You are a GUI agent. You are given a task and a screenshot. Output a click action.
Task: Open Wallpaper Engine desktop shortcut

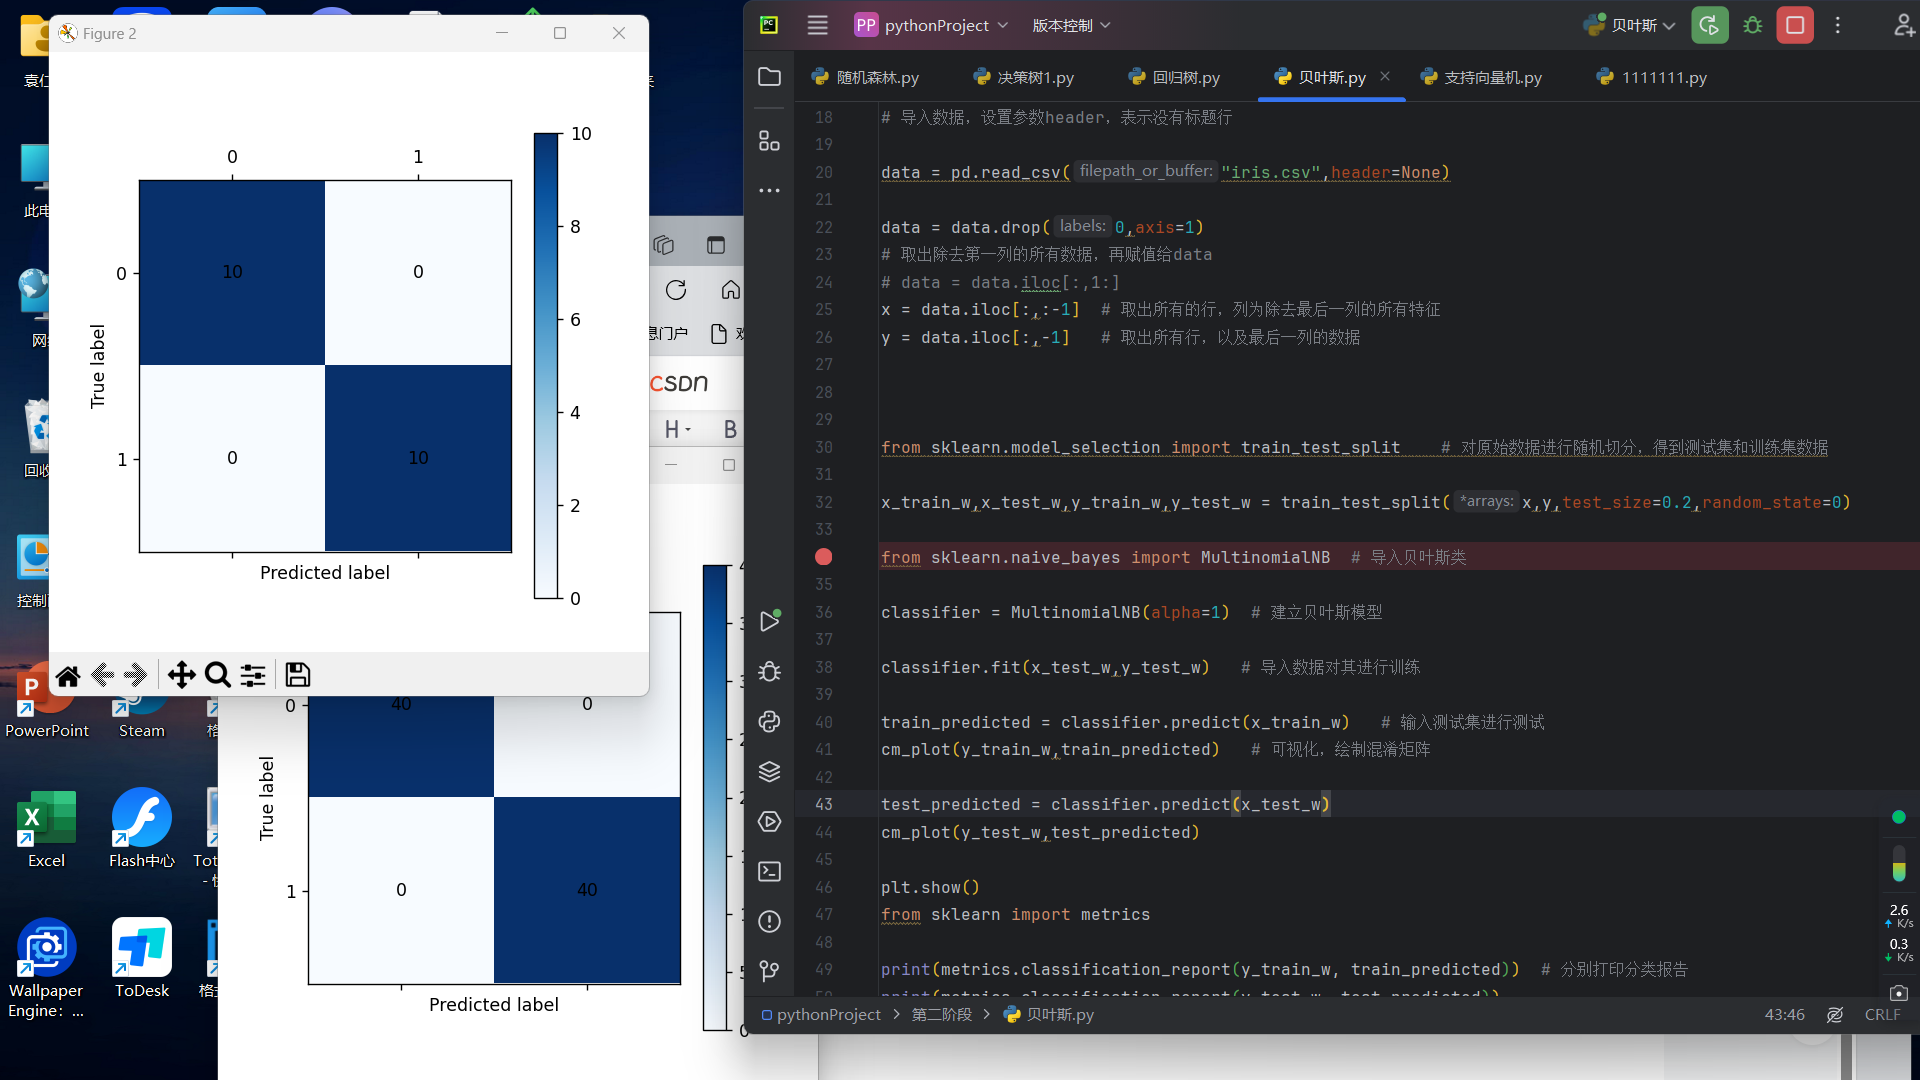click(x=46, y=968)
